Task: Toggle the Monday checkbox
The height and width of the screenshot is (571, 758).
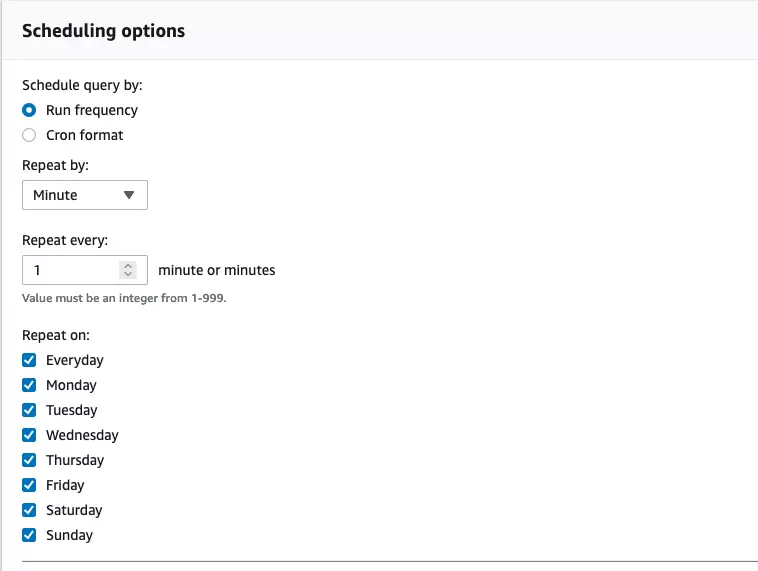Action: coord(29,385)
